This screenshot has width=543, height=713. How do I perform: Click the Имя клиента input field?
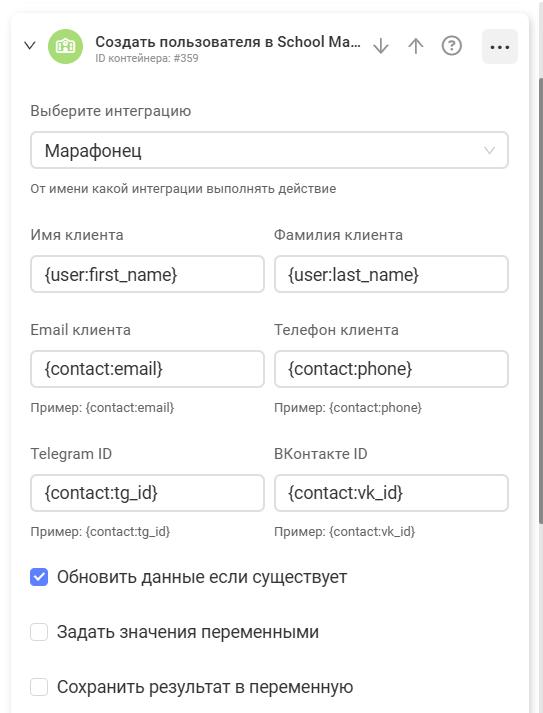coord(147,274)
